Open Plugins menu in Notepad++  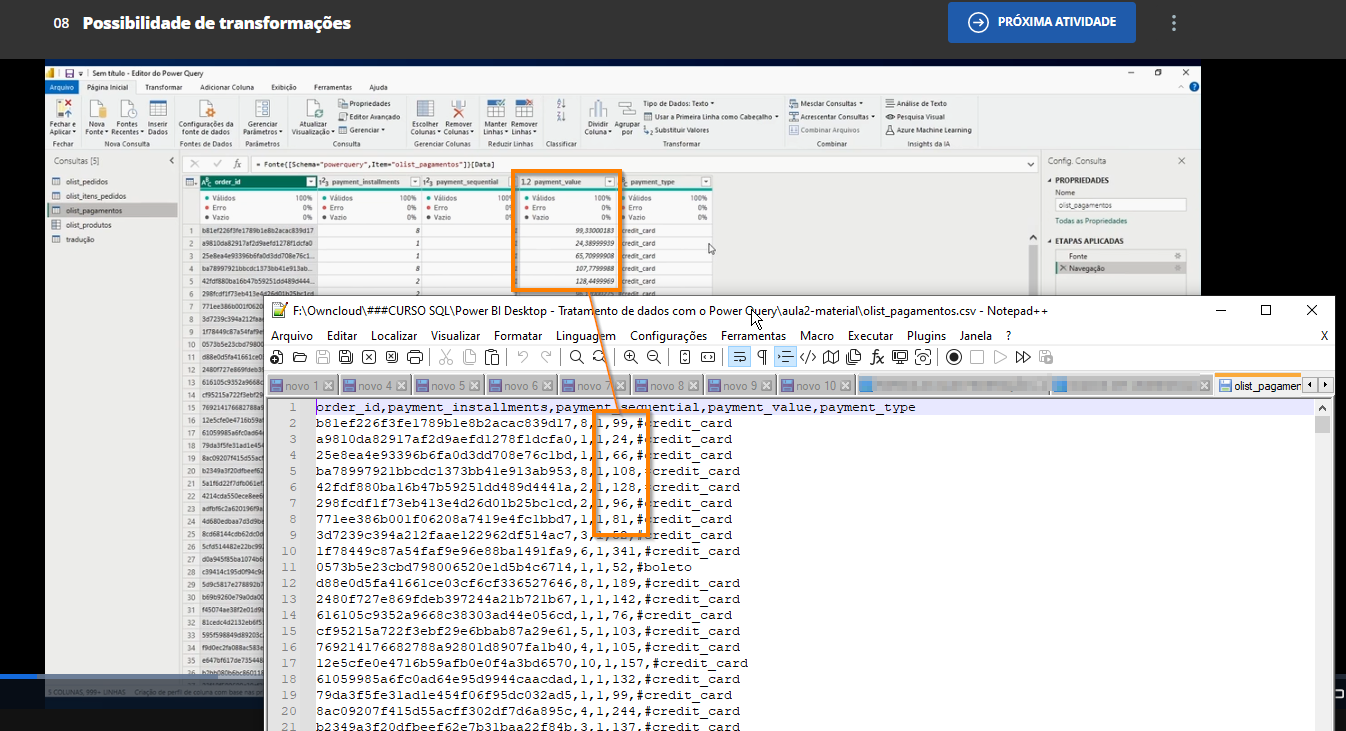click(x=926, y=336)
